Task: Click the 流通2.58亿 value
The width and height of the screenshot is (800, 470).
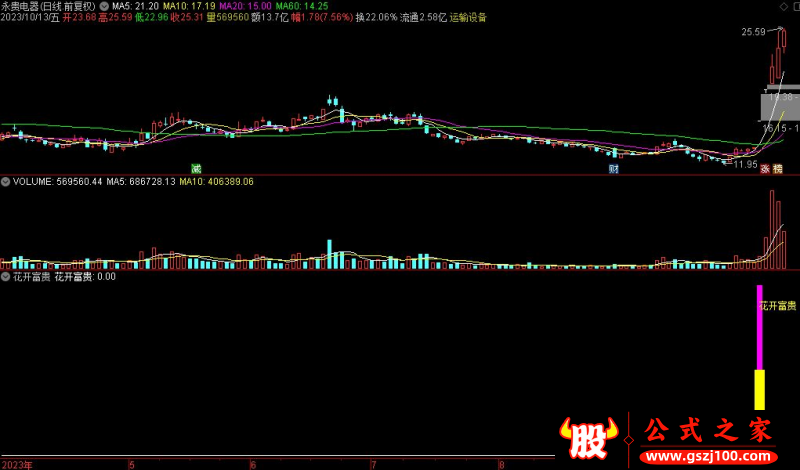Action: coord(423,17)
